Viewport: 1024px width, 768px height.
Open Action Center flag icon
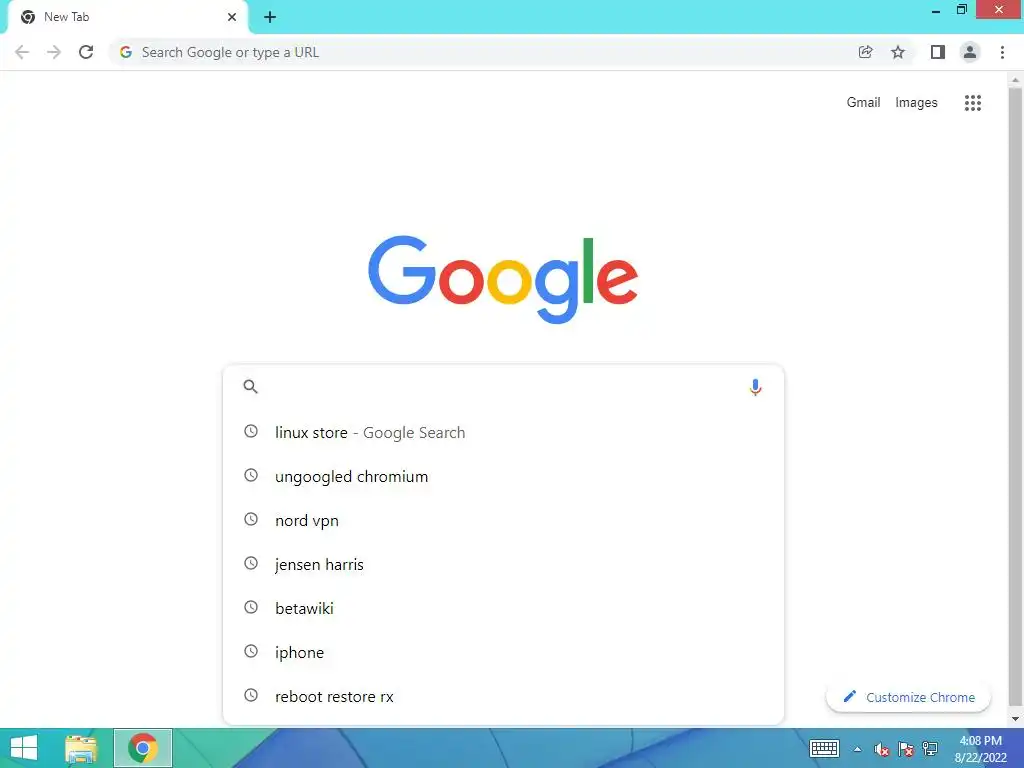[906, 749]
